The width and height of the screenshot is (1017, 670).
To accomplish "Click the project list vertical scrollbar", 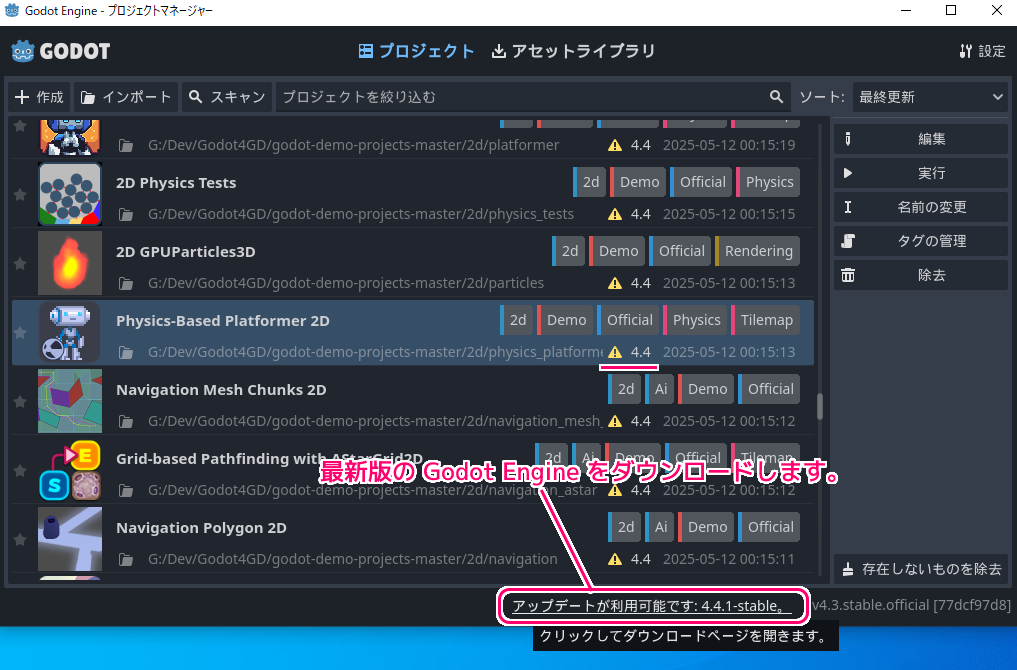I will pos(820,406).
